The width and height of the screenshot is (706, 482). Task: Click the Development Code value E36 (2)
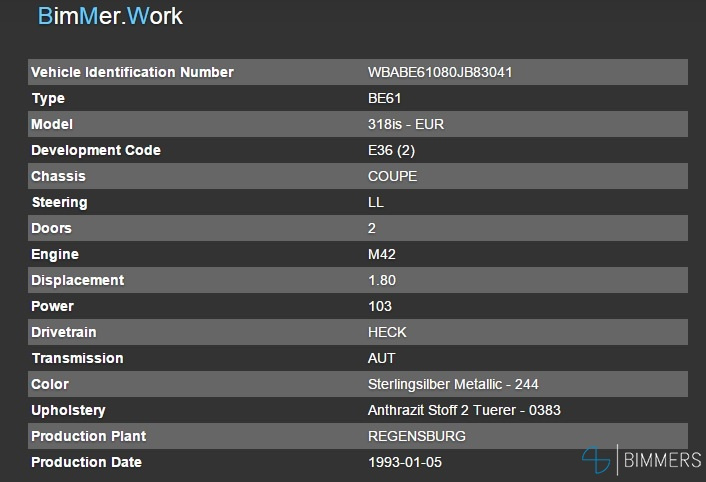click(x=393, y=150)
